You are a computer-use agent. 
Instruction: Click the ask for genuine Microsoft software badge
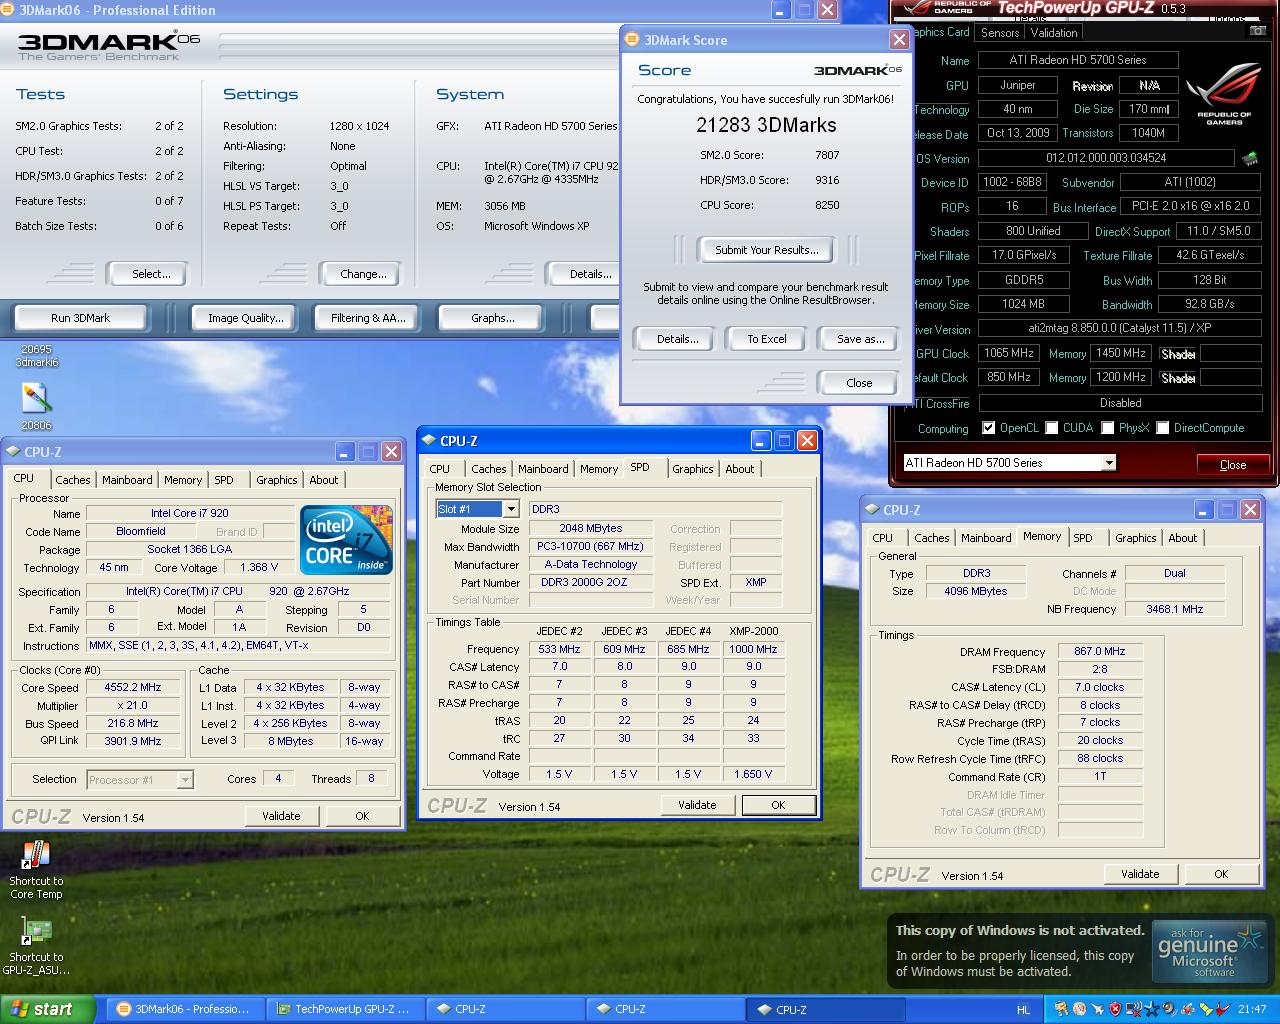(1208, 952)
